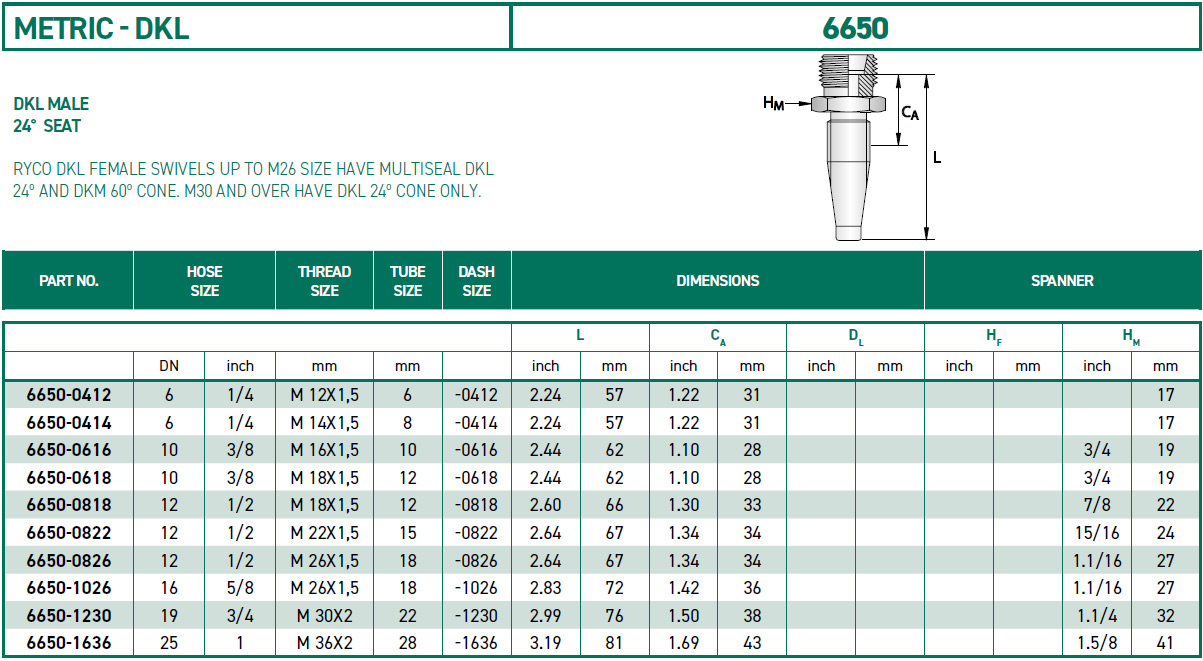
Task: Select dash size -0414
Action: pyautogui.click(x=476, y=423)
